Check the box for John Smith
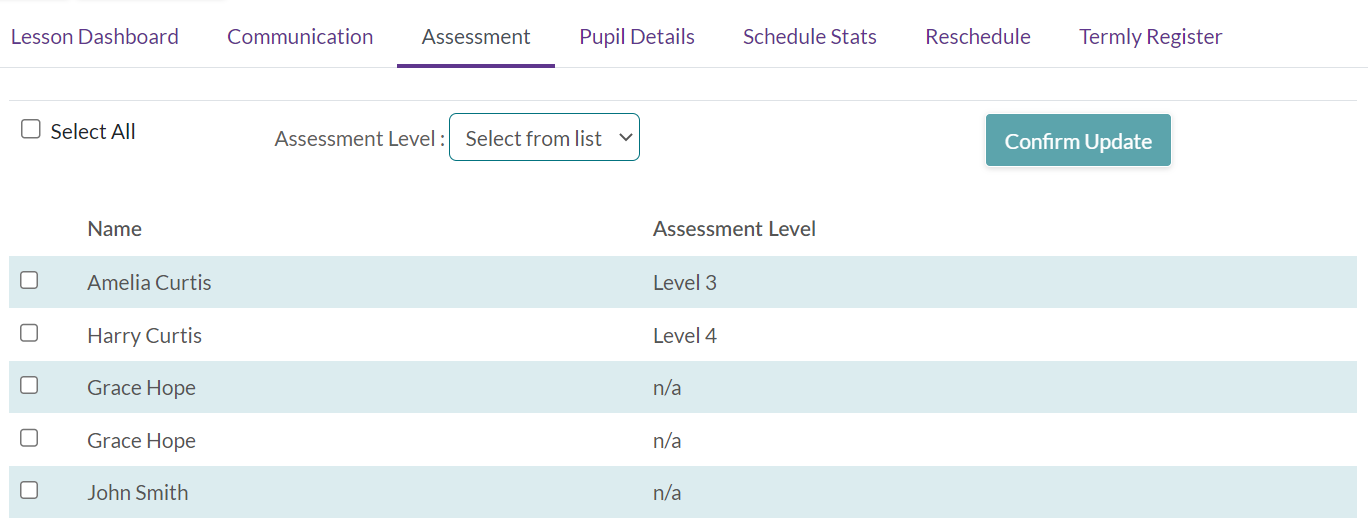The width and height of the screenshot is (1368, 531). pyautogui.click(x=29, y=491)
